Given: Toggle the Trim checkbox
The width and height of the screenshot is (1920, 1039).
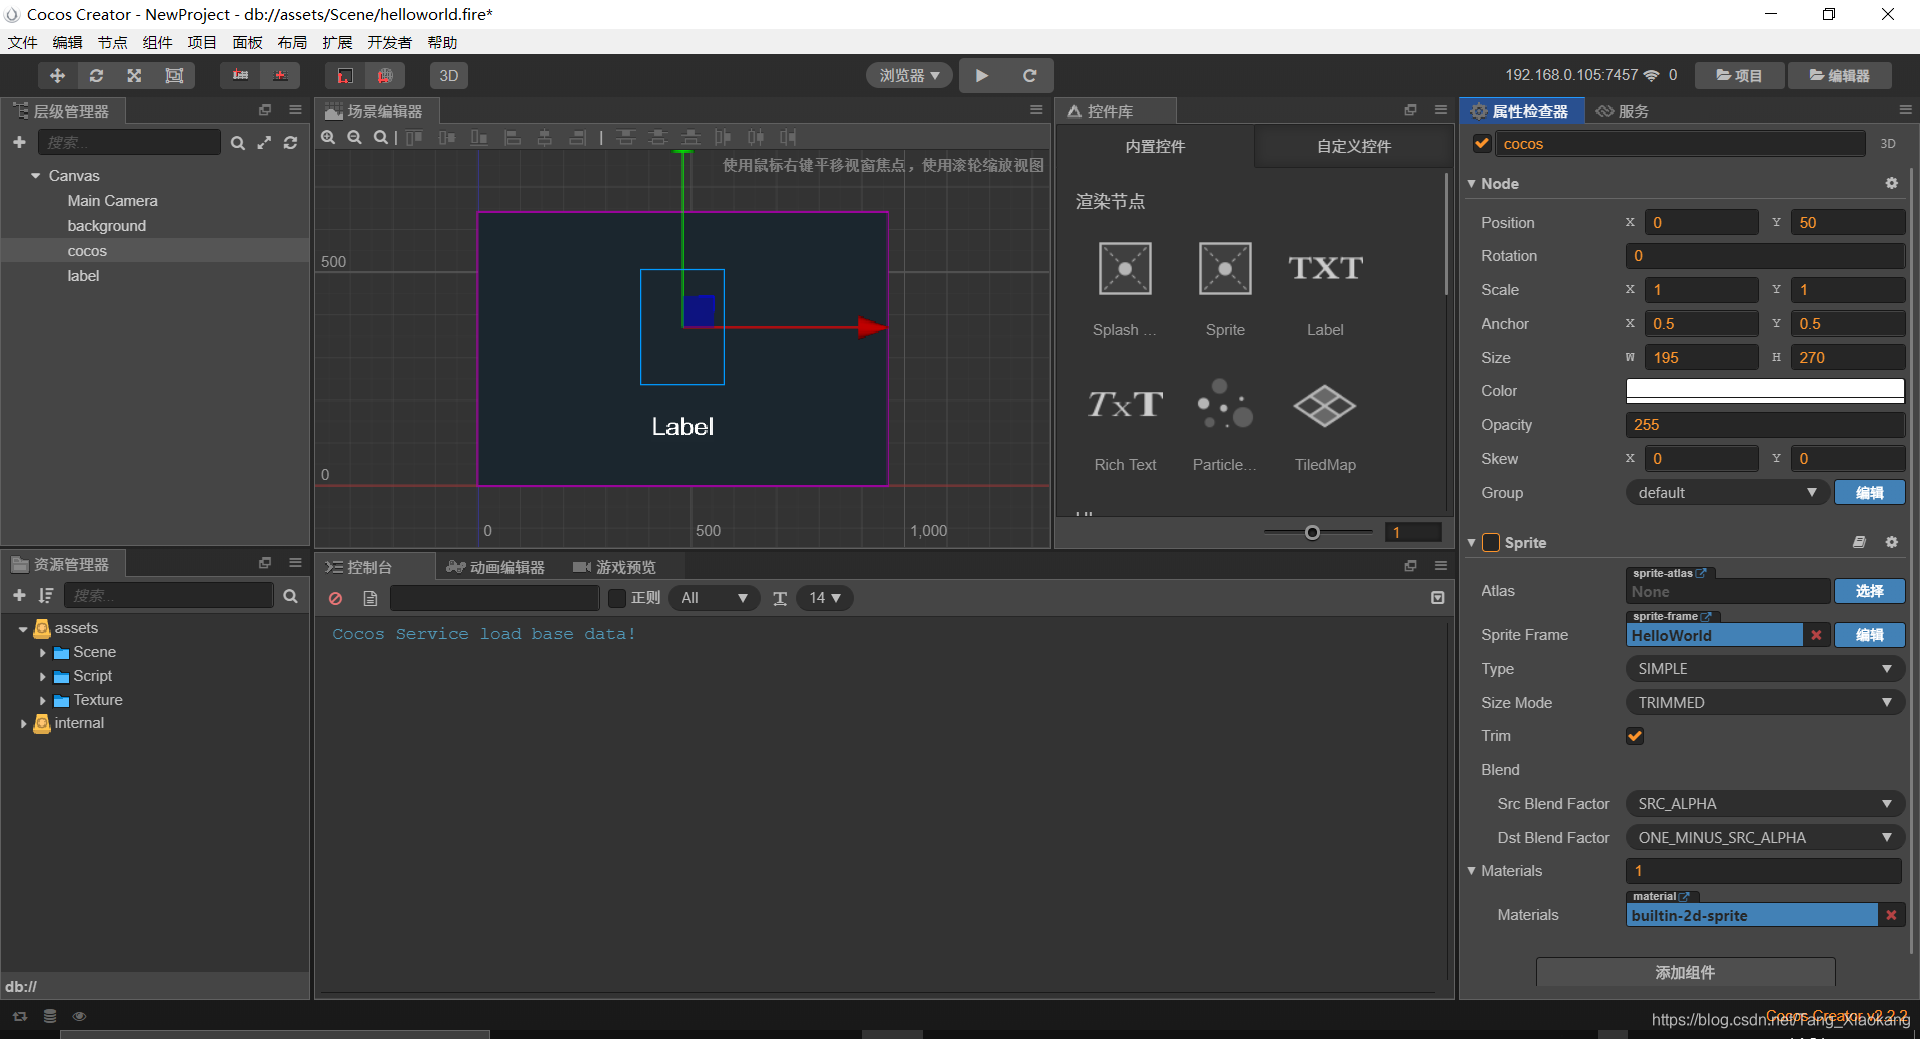Looking at the screenshot, I should point(1635,736).
